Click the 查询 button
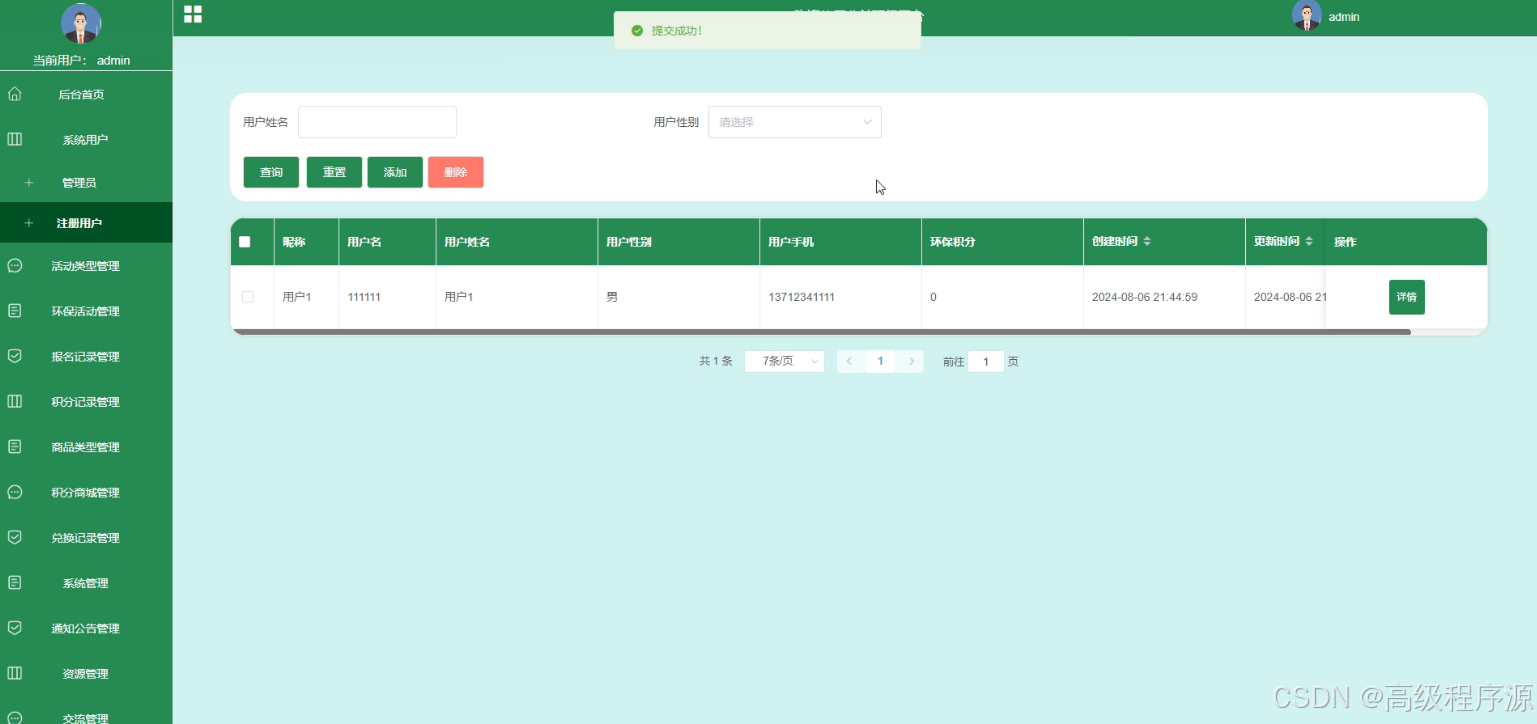Screen dimensions: 1537x724 click(x=271, y=172)
